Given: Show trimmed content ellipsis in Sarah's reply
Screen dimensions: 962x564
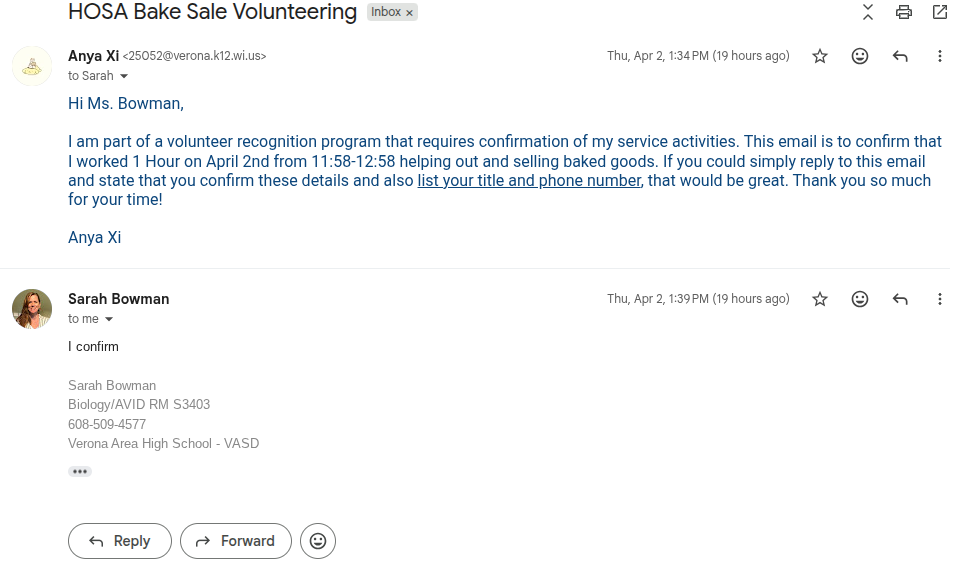Looking at the screenshot, I should (x=80, y=471).
